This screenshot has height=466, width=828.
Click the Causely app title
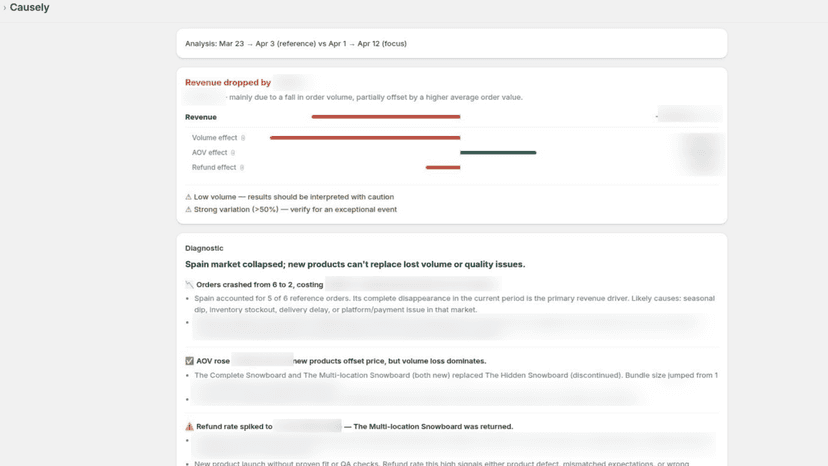(30, 7)
